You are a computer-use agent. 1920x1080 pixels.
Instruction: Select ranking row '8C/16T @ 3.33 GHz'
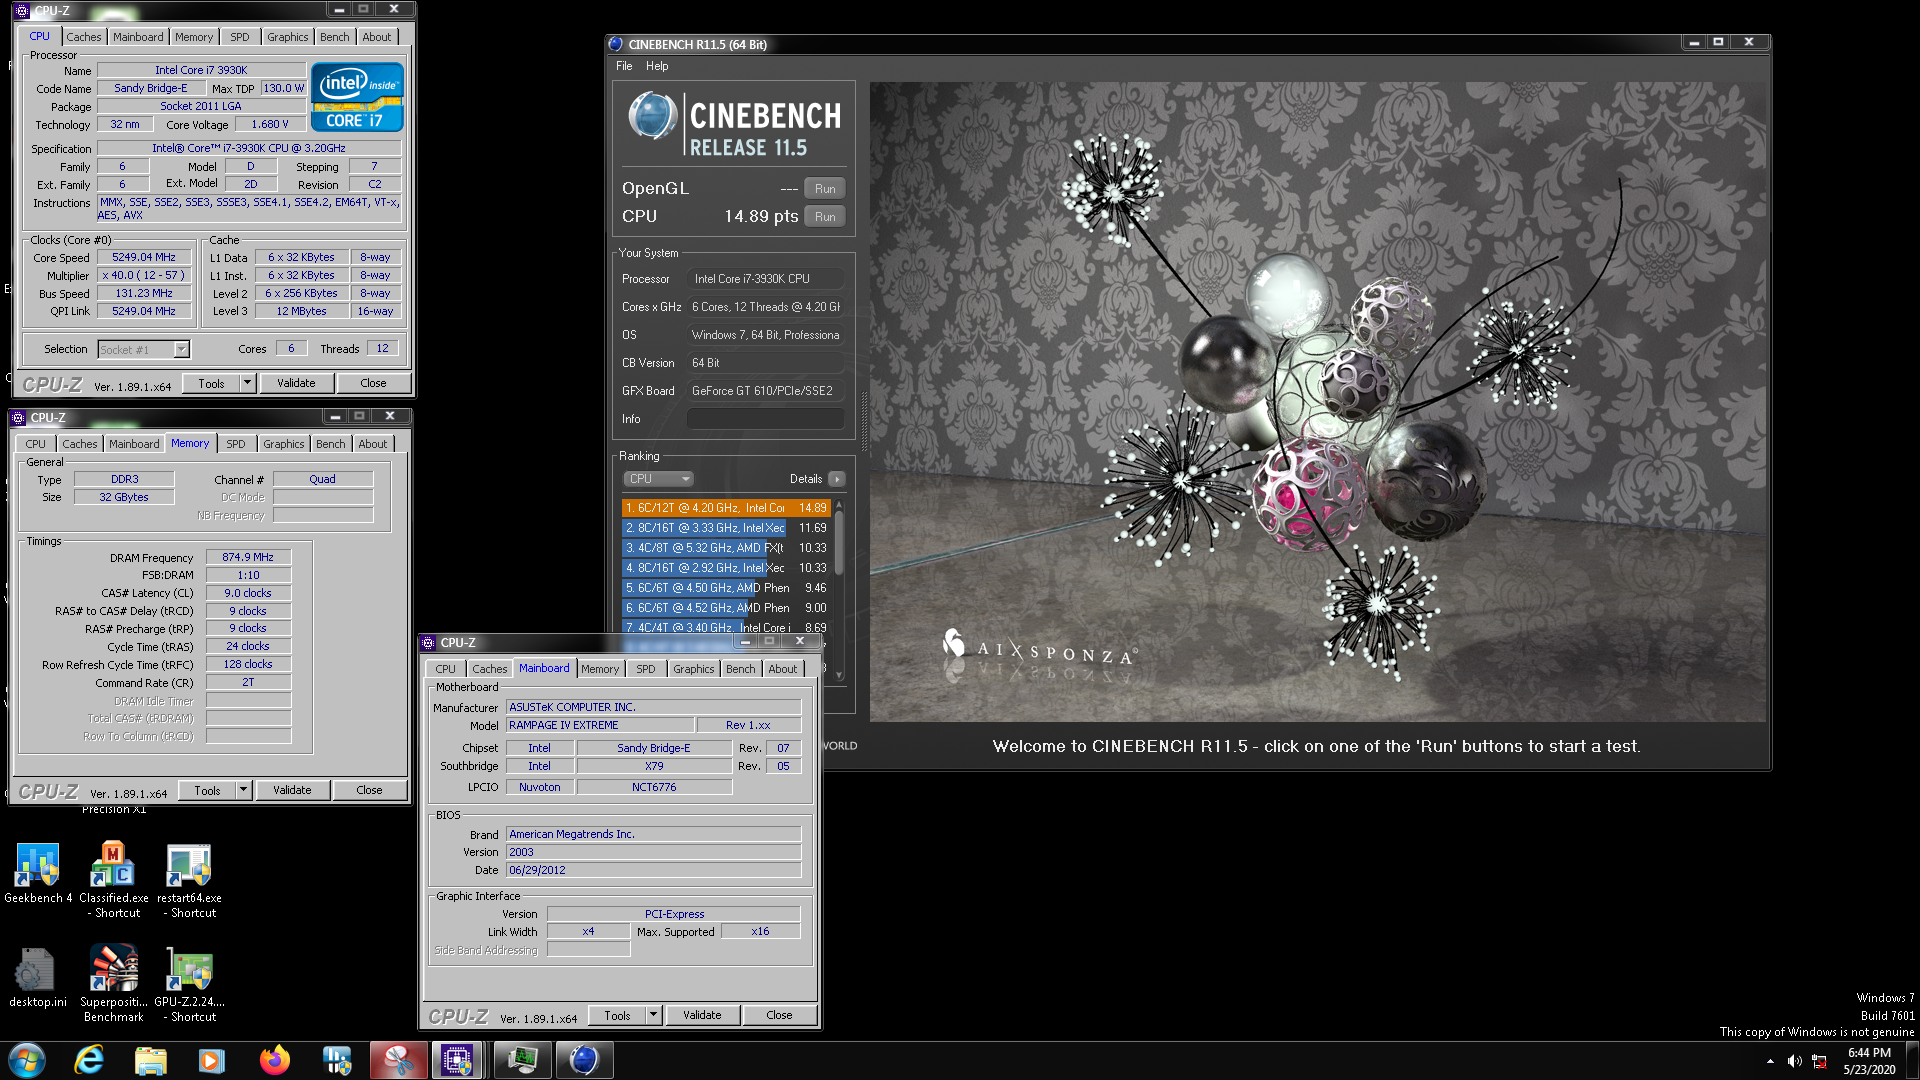[726, 528]
